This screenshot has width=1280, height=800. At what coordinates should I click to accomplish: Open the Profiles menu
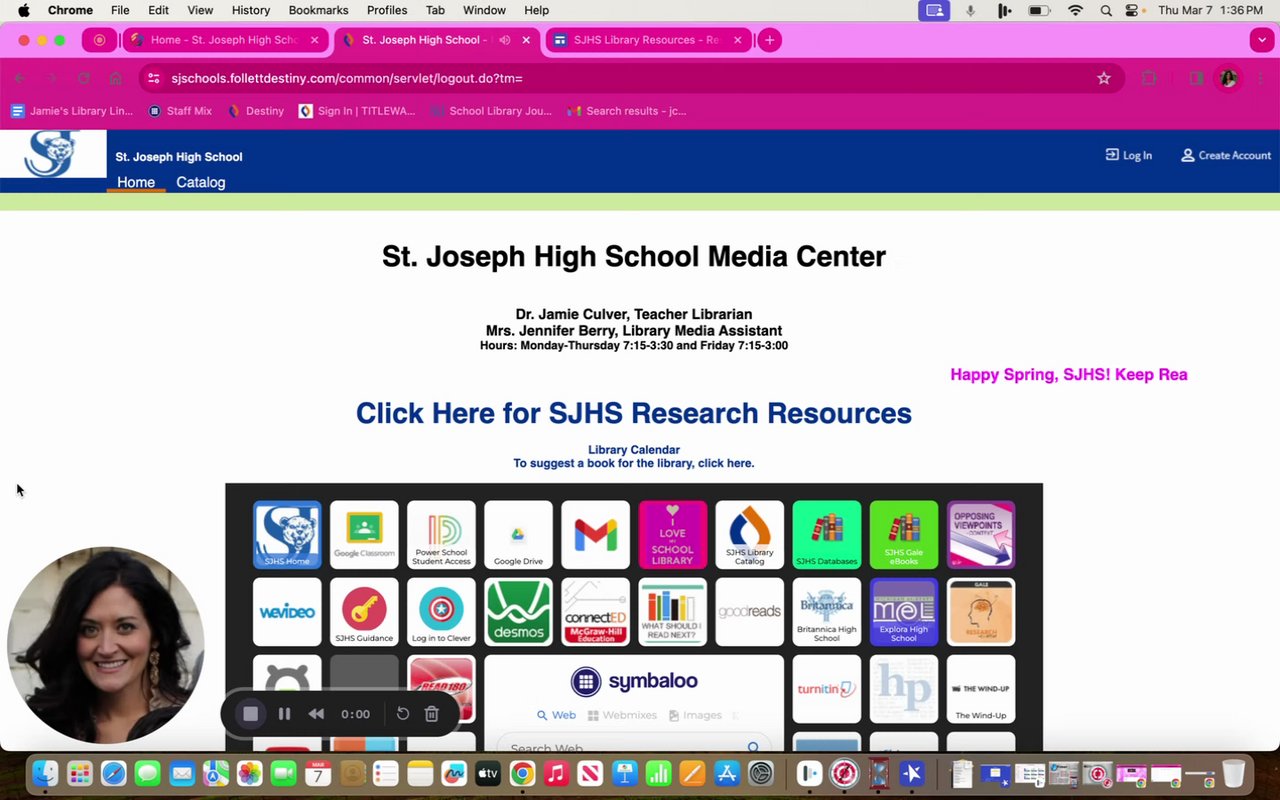[x=386, y=10]
